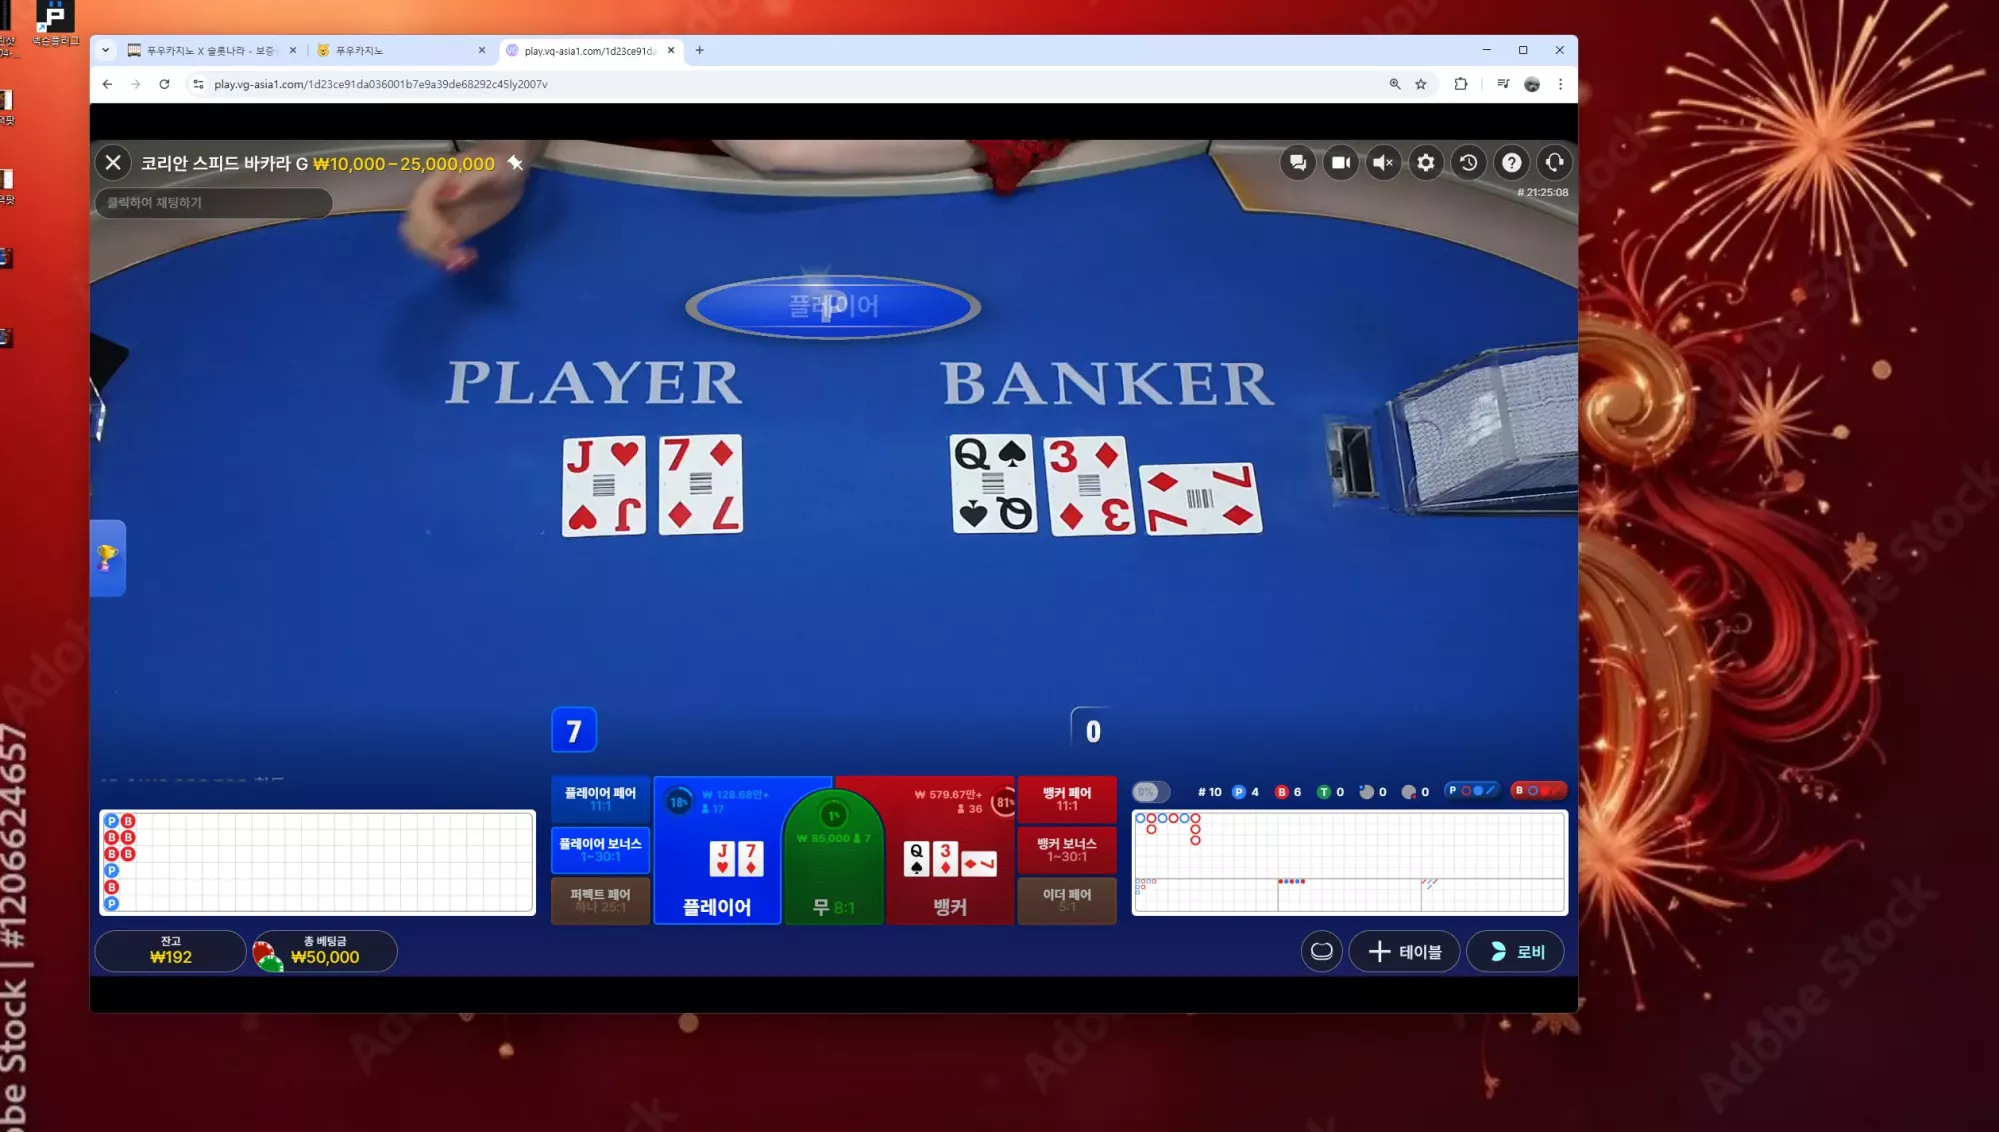Click the chat input field
Image resolution: width=1999 pixels, height=1132 pixels.
click(x=213, y=203)
